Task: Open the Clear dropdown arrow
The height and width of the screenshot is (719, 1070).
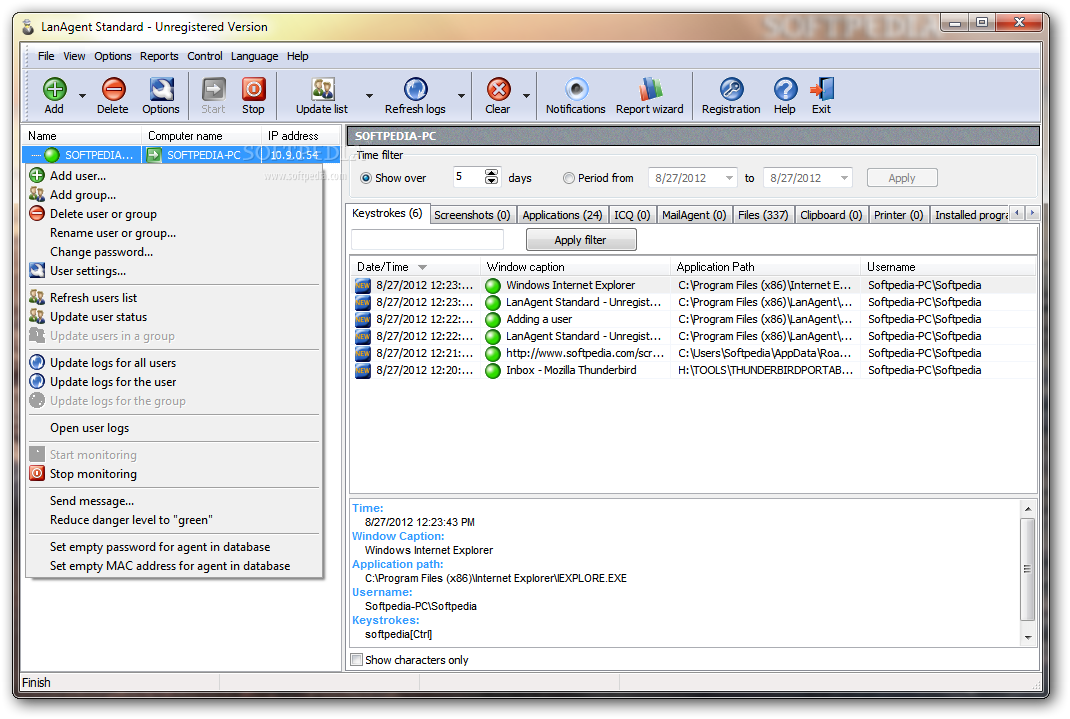Action: pyautogui.click(x=526, y=96)
